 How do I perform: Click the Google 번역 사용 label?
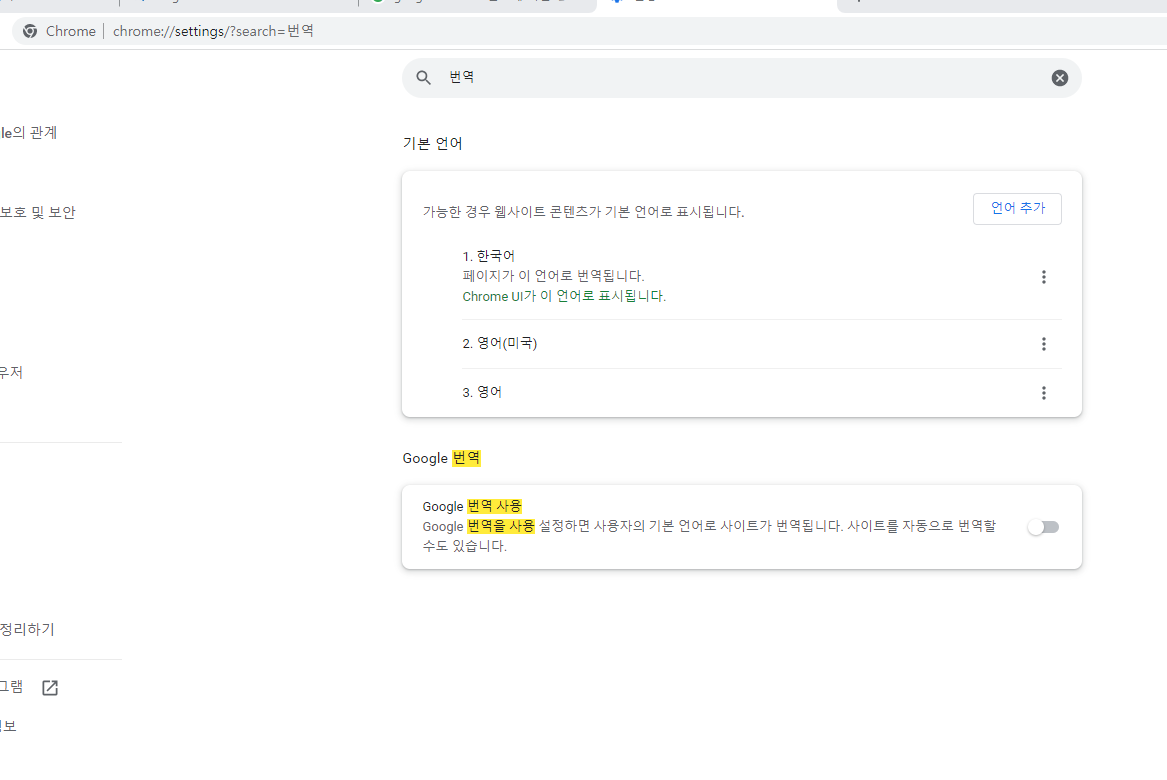472,506
